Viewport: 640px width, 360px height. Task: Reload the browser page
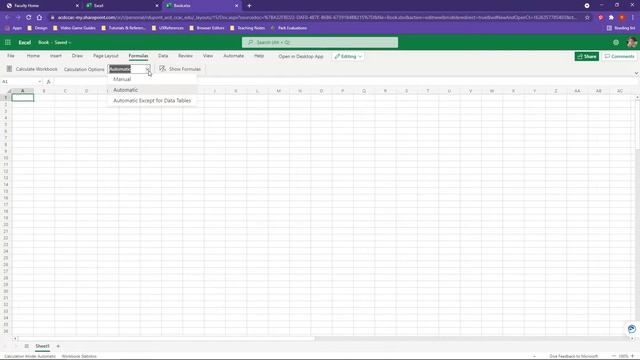pyautogui.click(x=29, y=18)
